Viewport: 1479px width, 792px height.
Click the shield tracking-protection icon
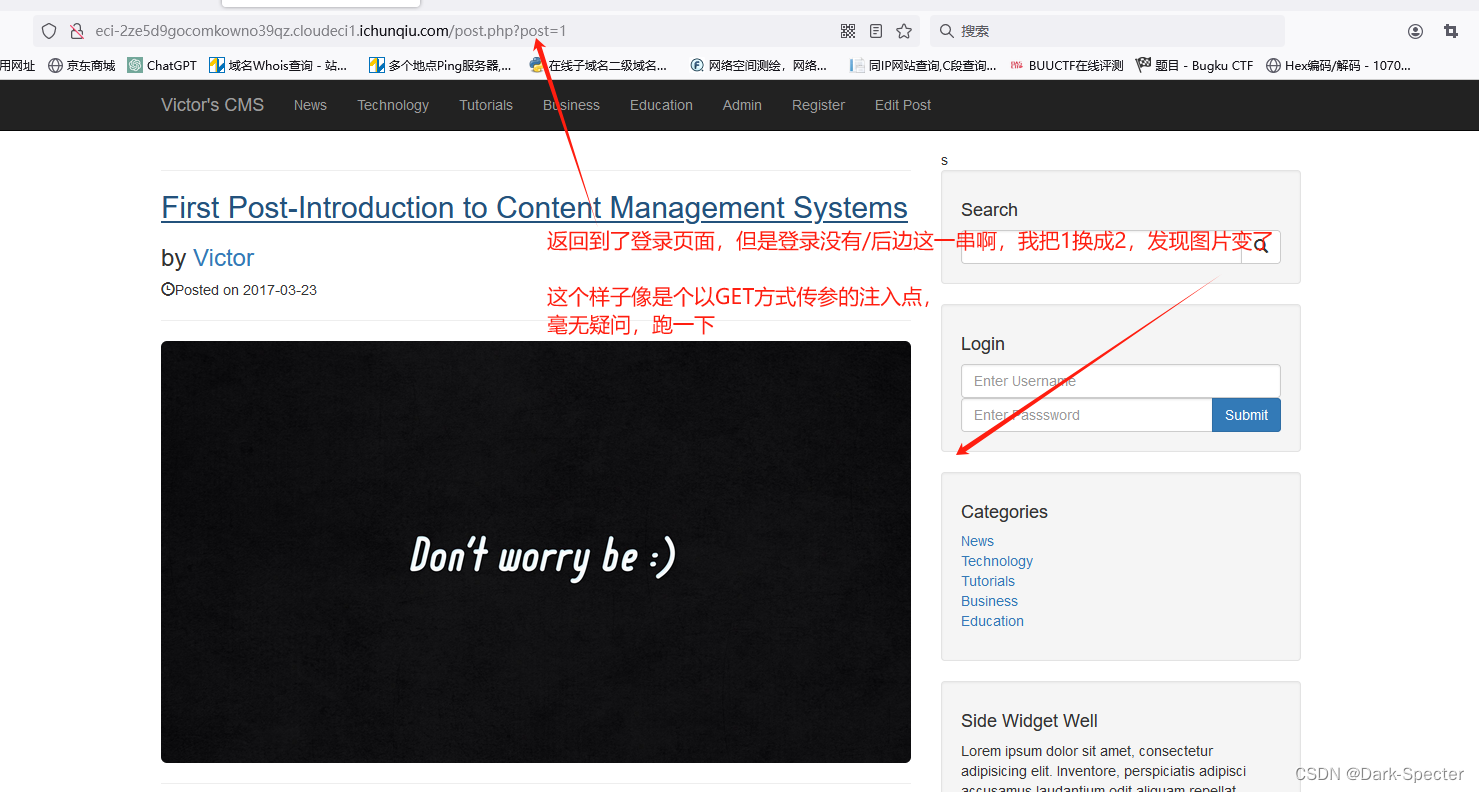point(48,31)
